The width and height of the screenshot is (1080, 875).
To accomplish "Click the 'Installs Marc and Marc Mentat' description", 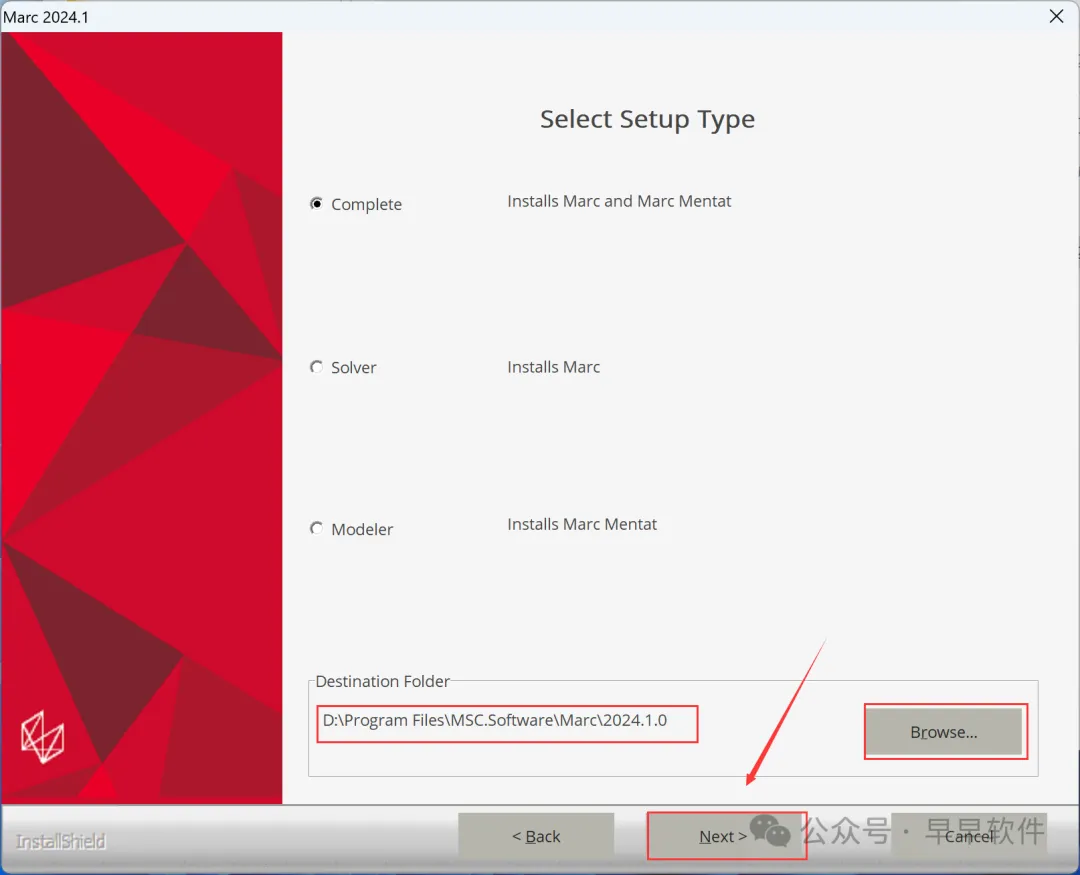I will click(x=619, y=201).
